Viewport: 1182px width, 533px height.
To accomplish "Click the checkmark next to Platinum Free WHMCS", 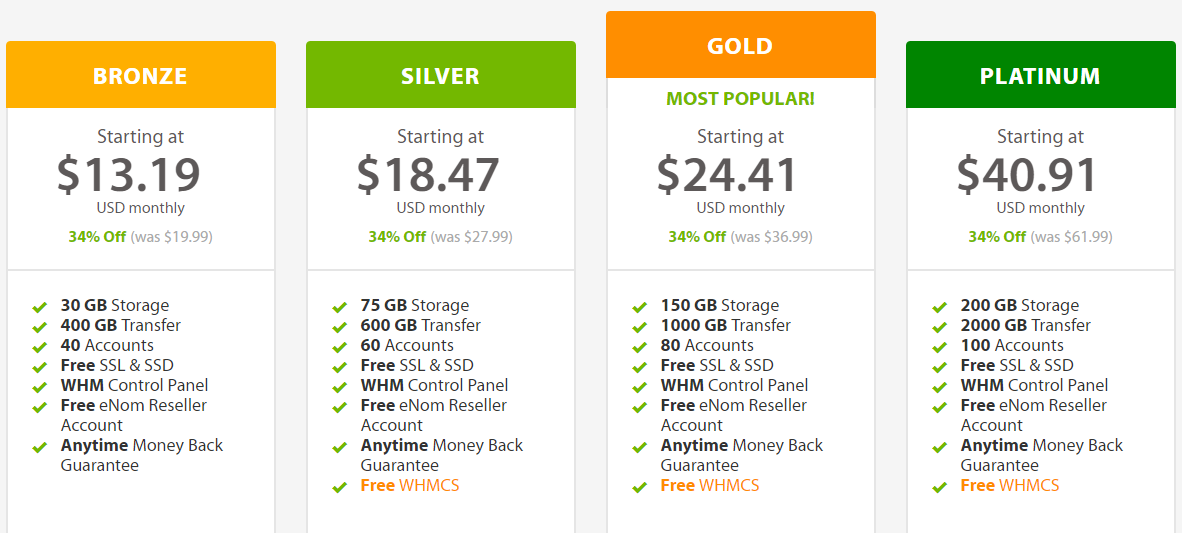I will tap(940, 487).
